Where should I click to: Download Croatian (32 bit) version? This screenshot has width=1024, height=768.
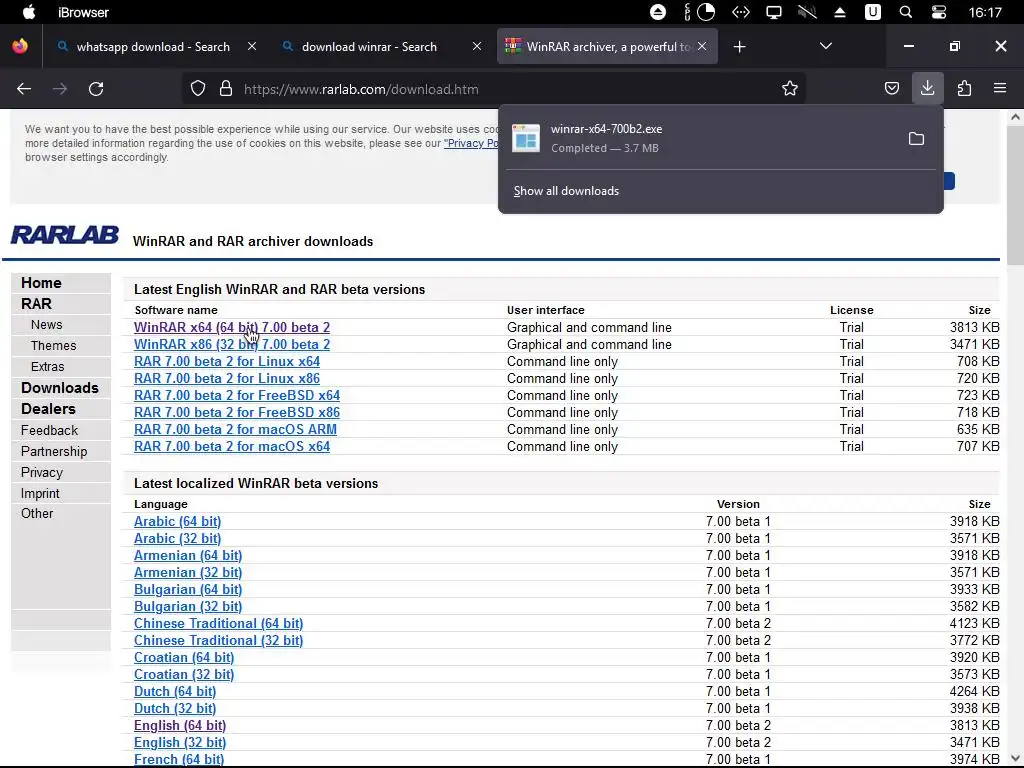[184, 674]
